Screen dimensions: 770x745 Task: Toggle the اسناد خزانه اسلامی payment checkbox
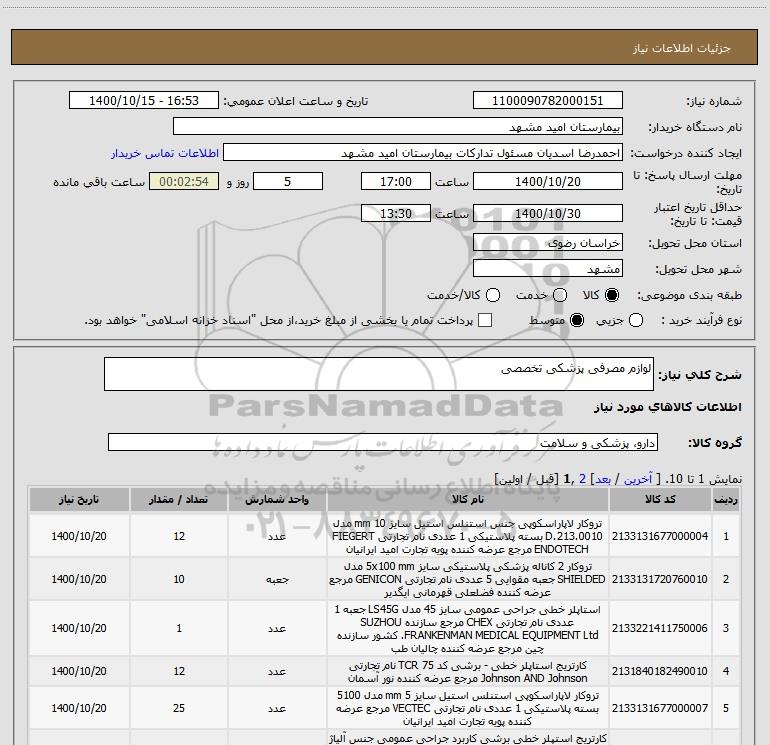485,320
